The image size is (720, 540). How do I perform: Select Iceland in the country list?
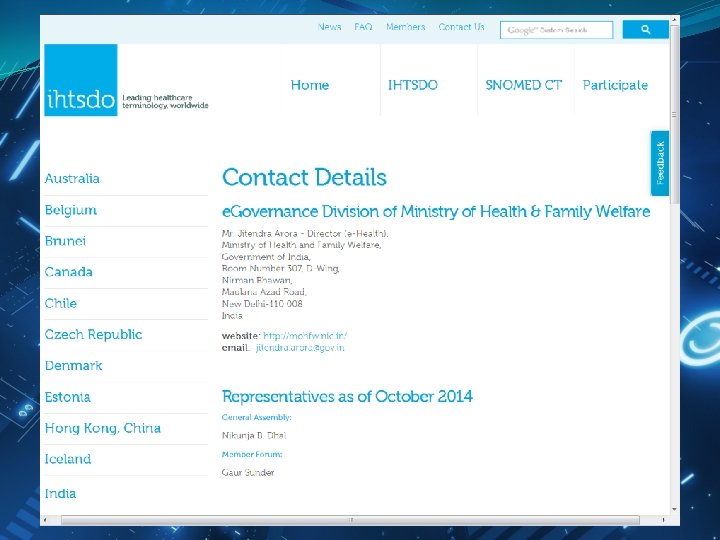pyautogui.click(x=68, y=459)
